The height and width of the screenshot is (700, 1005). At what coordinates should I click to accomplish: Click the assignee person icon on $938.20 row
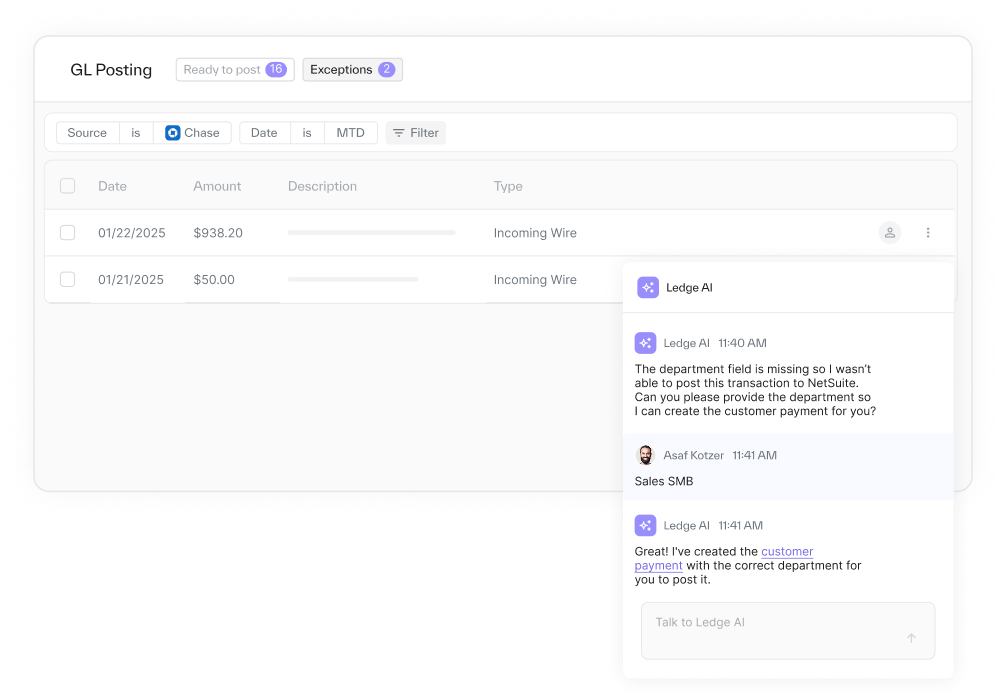889,233
